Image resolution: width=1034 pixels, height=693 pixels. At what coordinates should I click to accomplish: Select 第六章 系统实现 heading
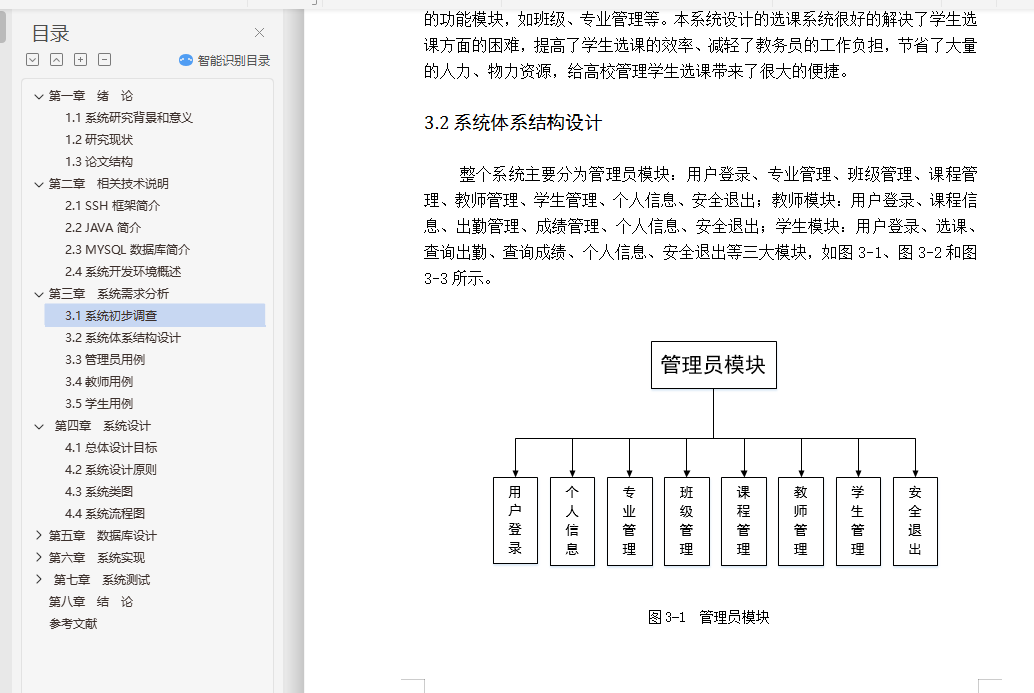tap(97, 558)
